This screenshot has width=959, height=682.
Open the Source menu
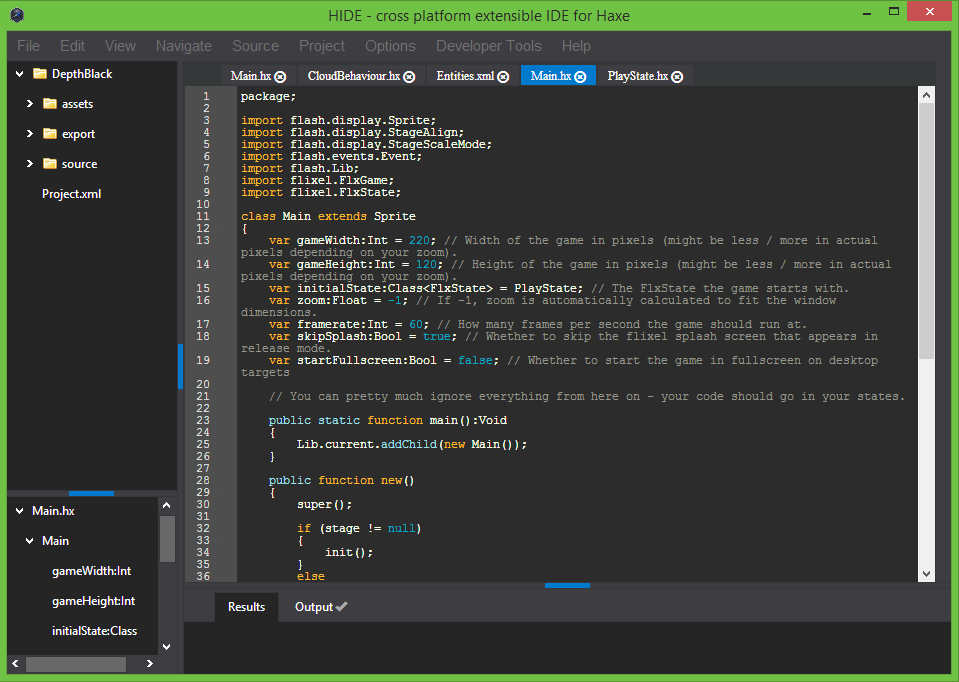(255, 46)
